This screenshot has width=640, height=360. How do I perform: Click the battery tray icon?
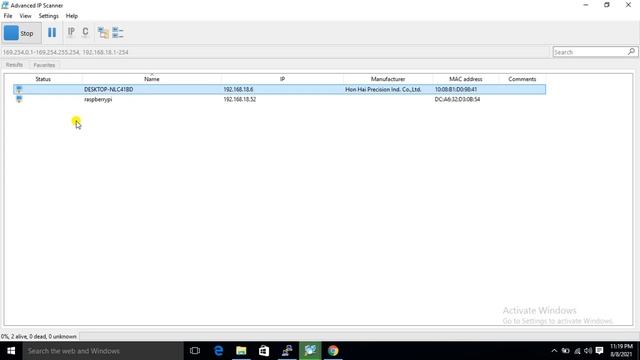[565, 351]
